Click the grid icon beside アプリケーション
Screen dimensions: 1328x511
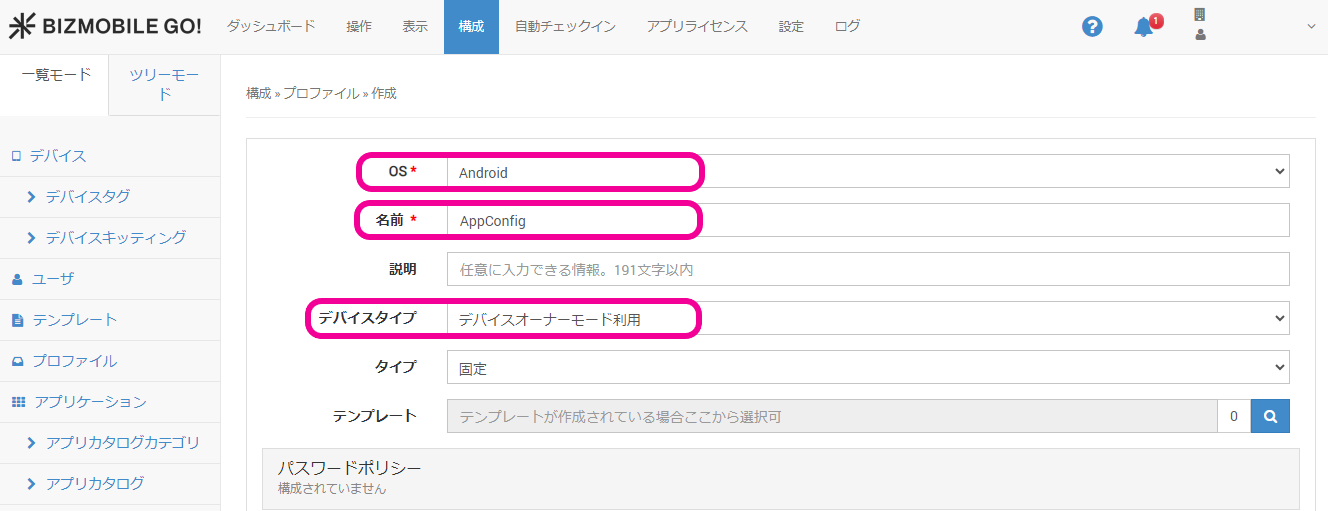(18, 402)
